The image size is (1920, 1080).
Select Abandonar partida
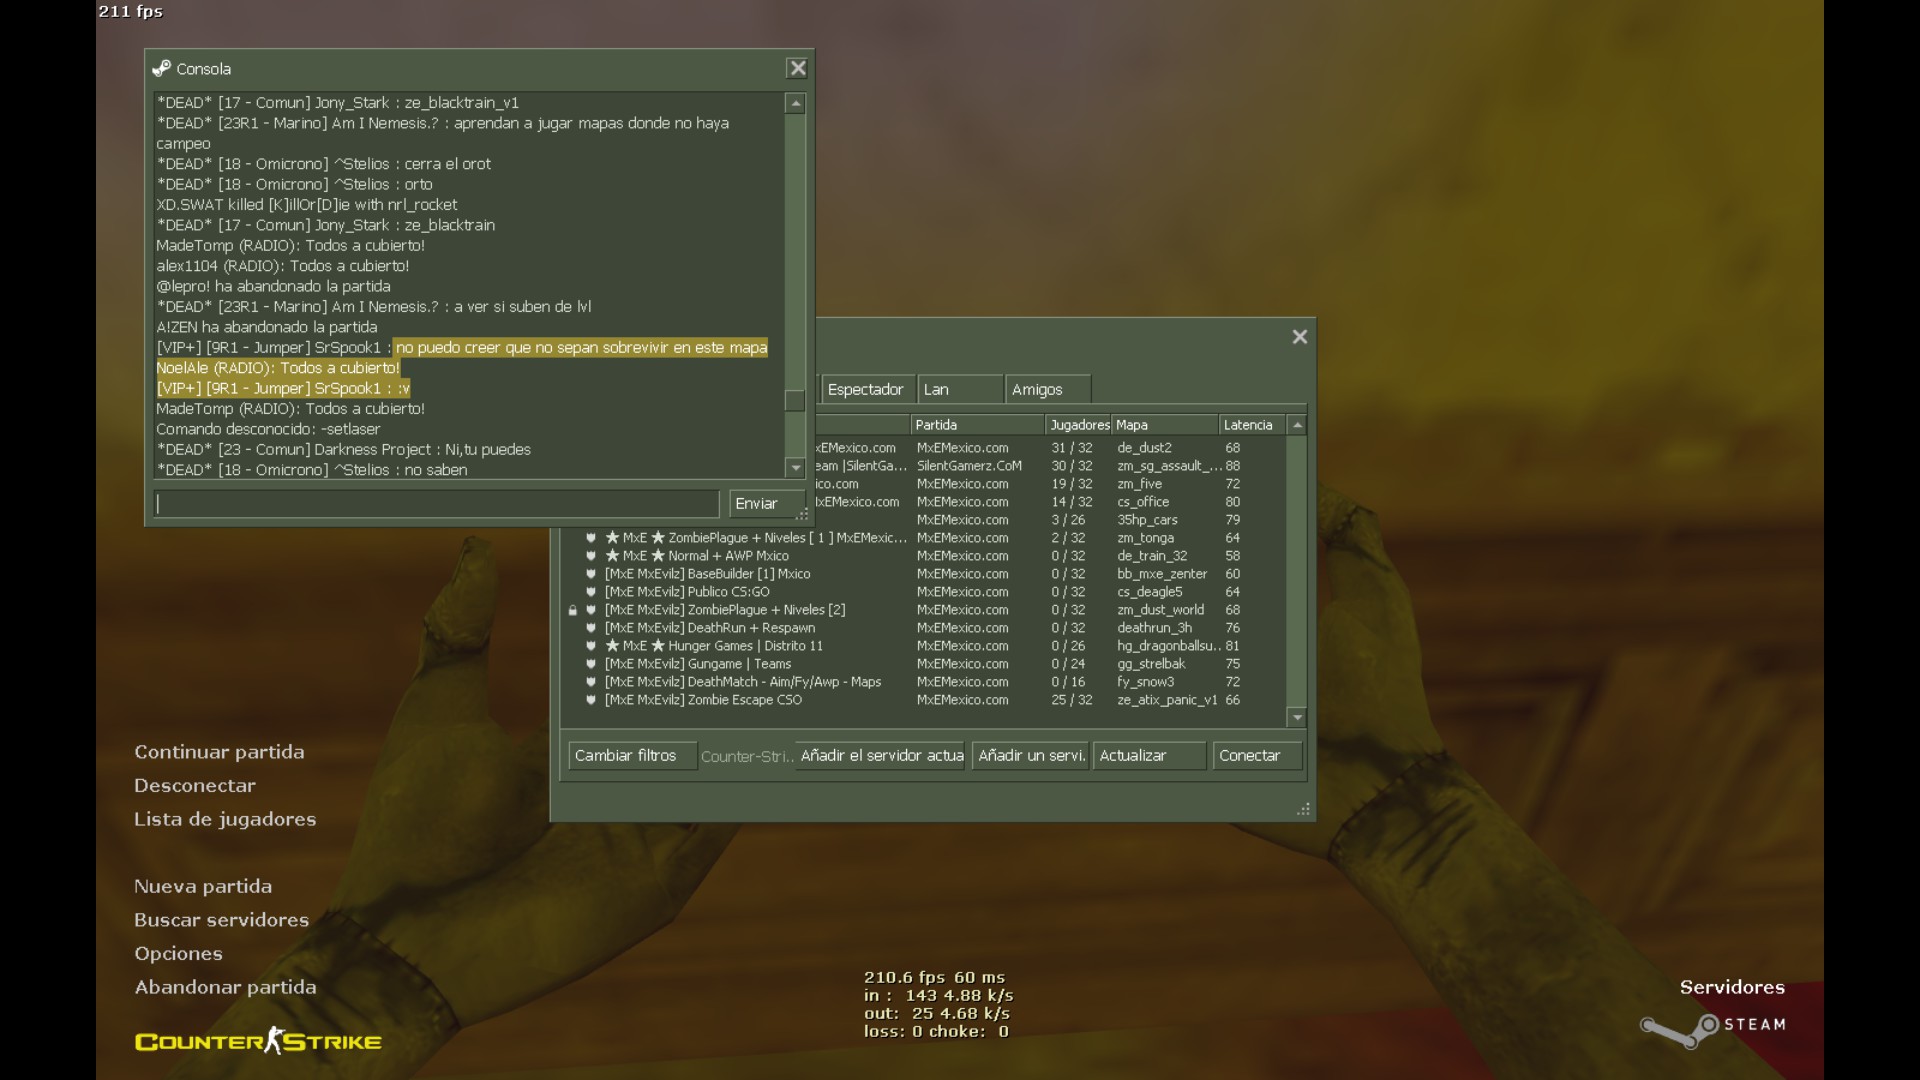226,988
